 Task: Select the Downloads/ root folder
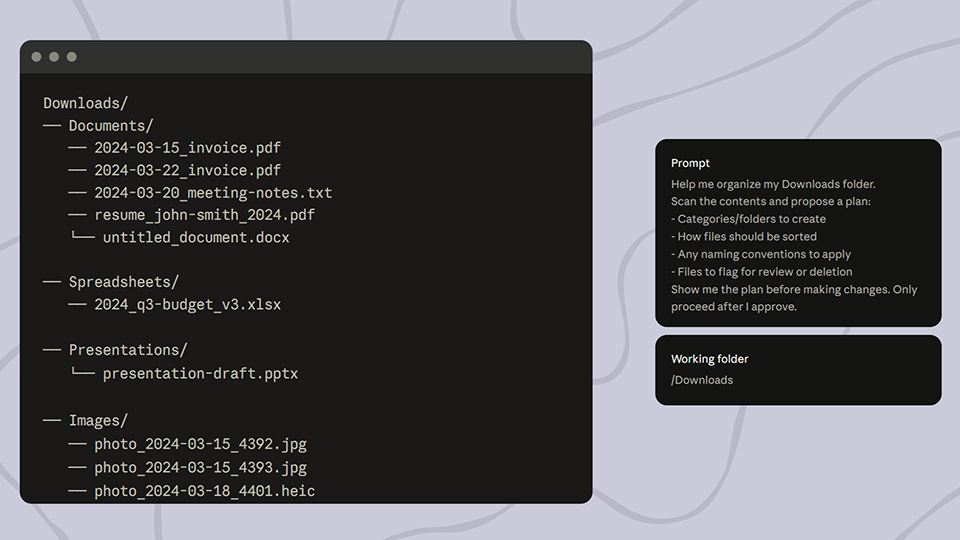(86, 103)
